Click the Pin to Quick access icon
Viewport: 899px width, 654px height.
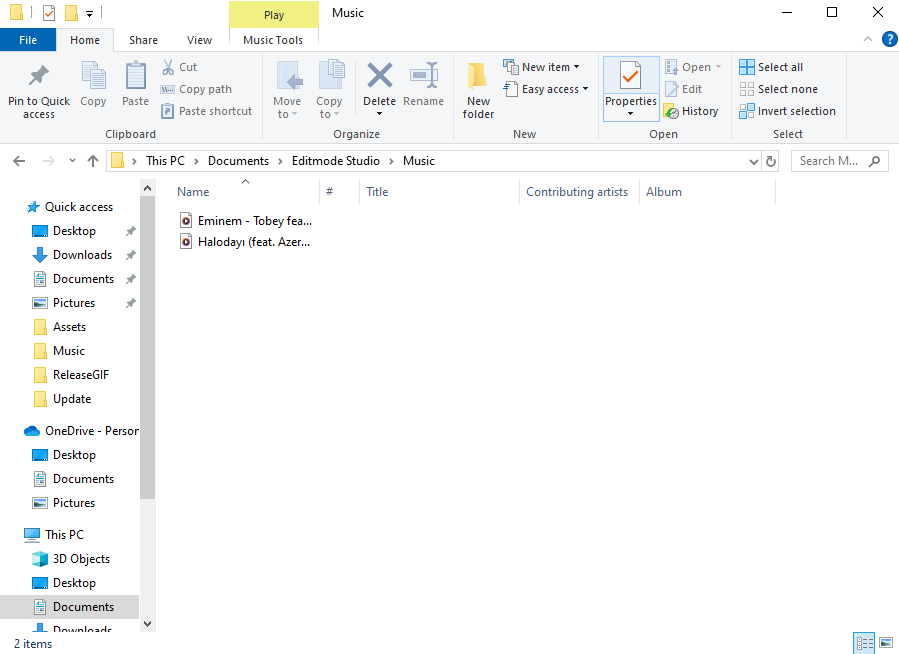pos(39,76)
